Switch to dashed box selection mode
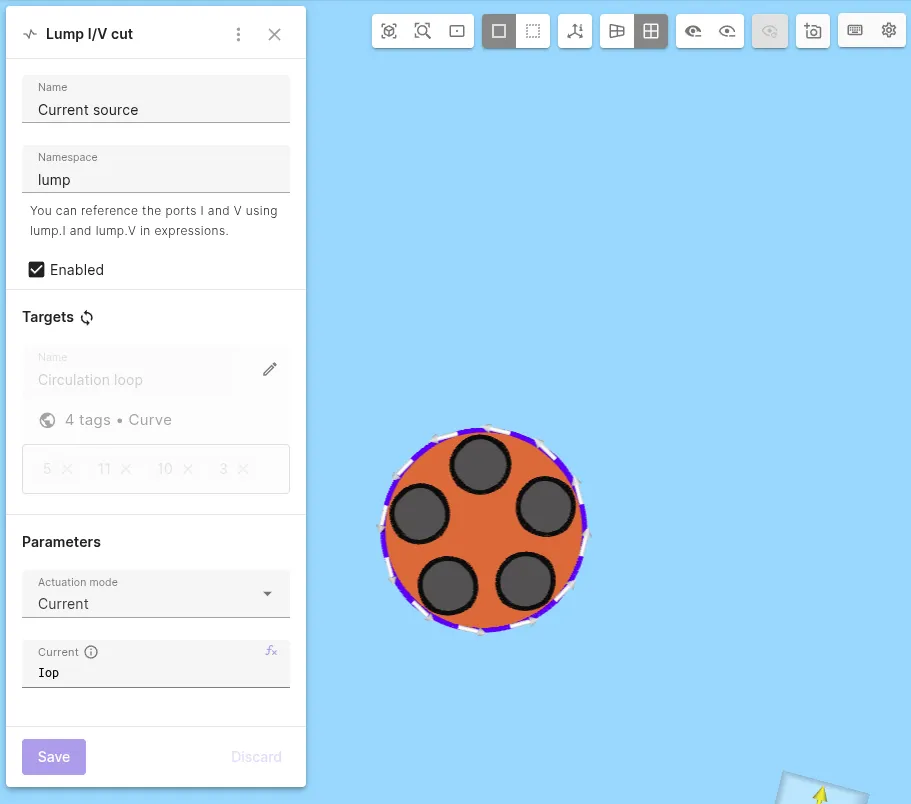This screenshot has height=804, width=911. click(x=533, y=31)
